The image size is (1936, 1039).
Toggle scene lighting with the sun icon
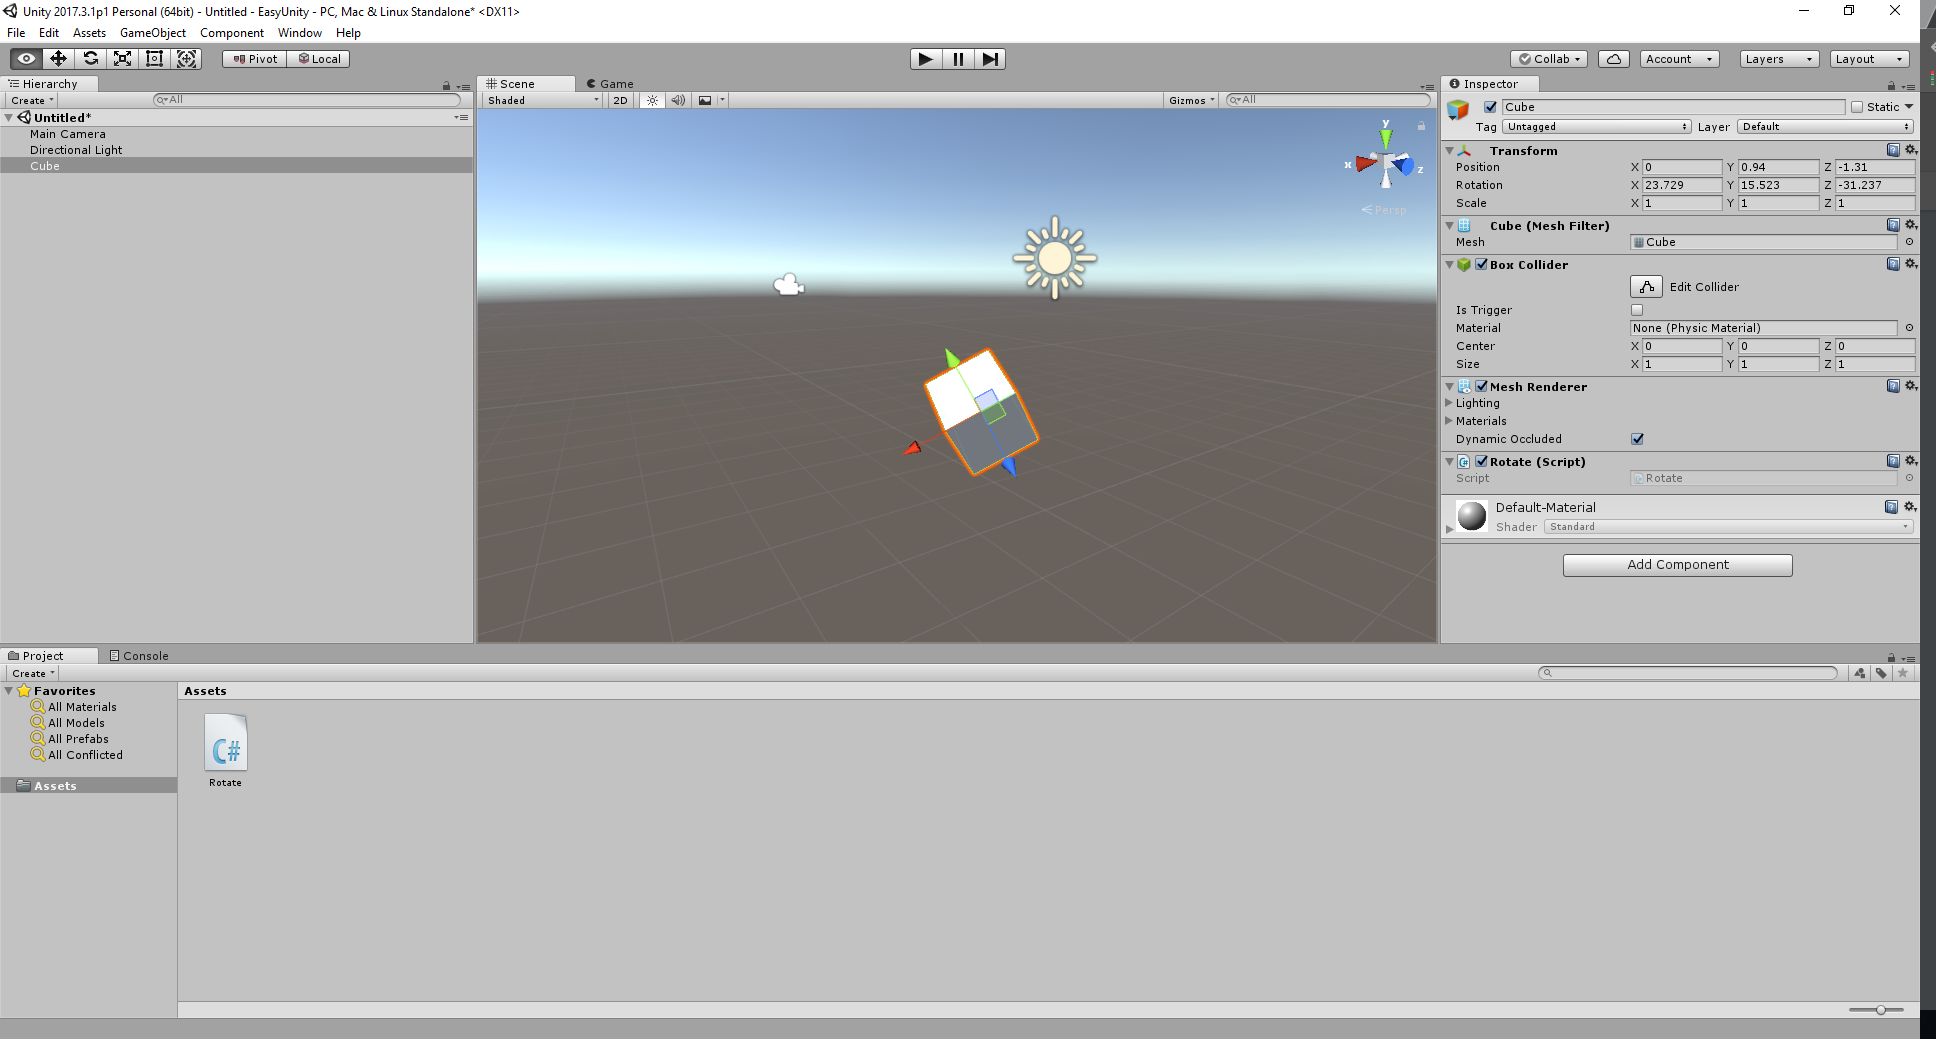coord(651,100)
